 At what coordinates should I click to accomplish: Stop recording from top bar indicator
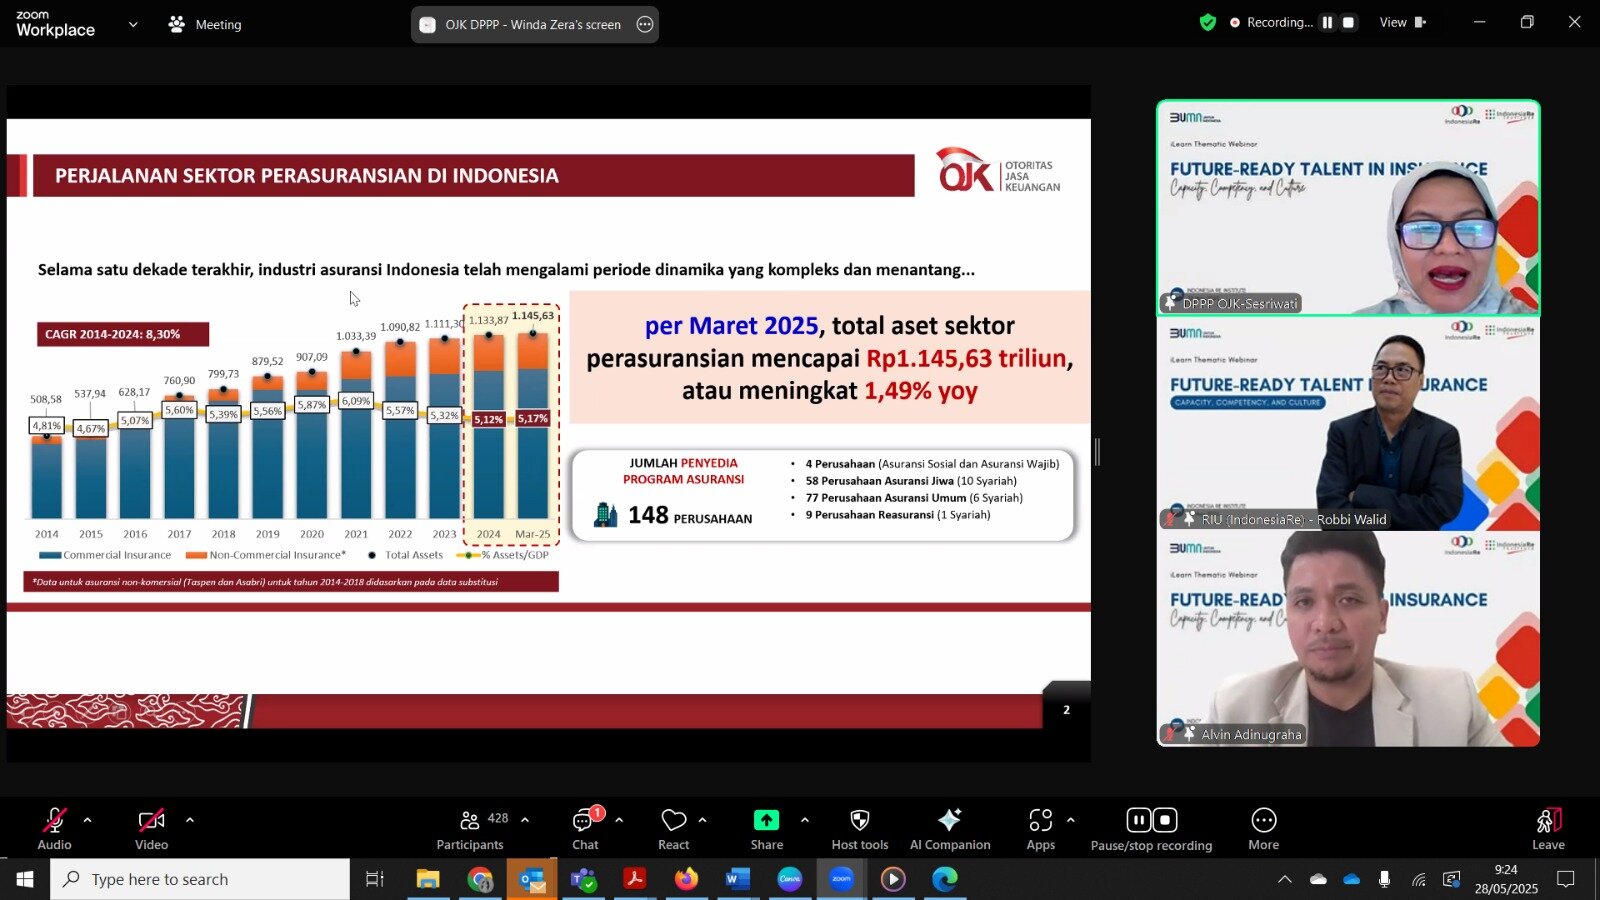point(1349,22)
